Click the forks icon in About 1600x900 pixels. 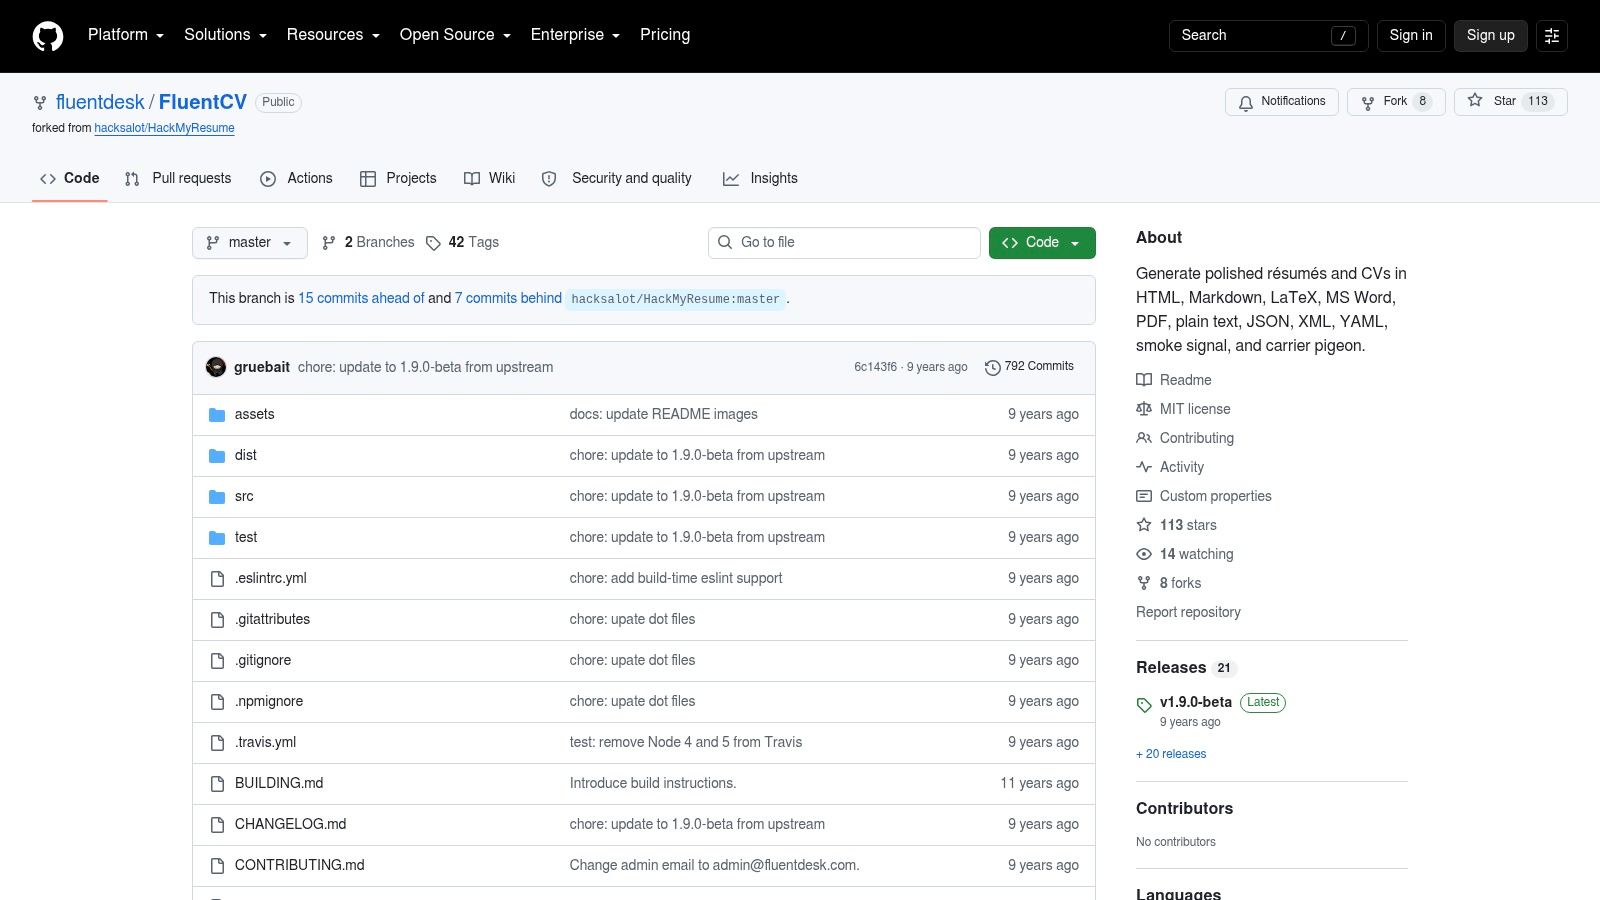[1144, 583]
